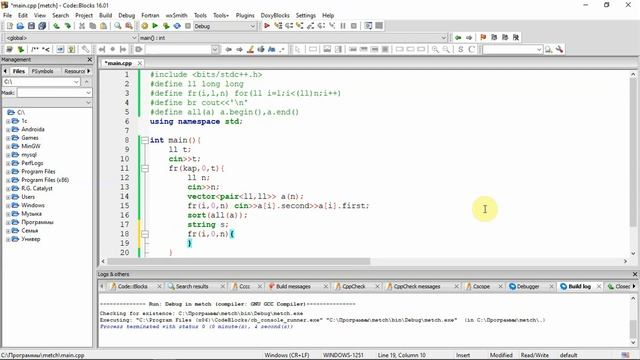Click the Run to cursor debug icon
The height and width of the screenshot is (360, 640).
click(x=278, y=26)
